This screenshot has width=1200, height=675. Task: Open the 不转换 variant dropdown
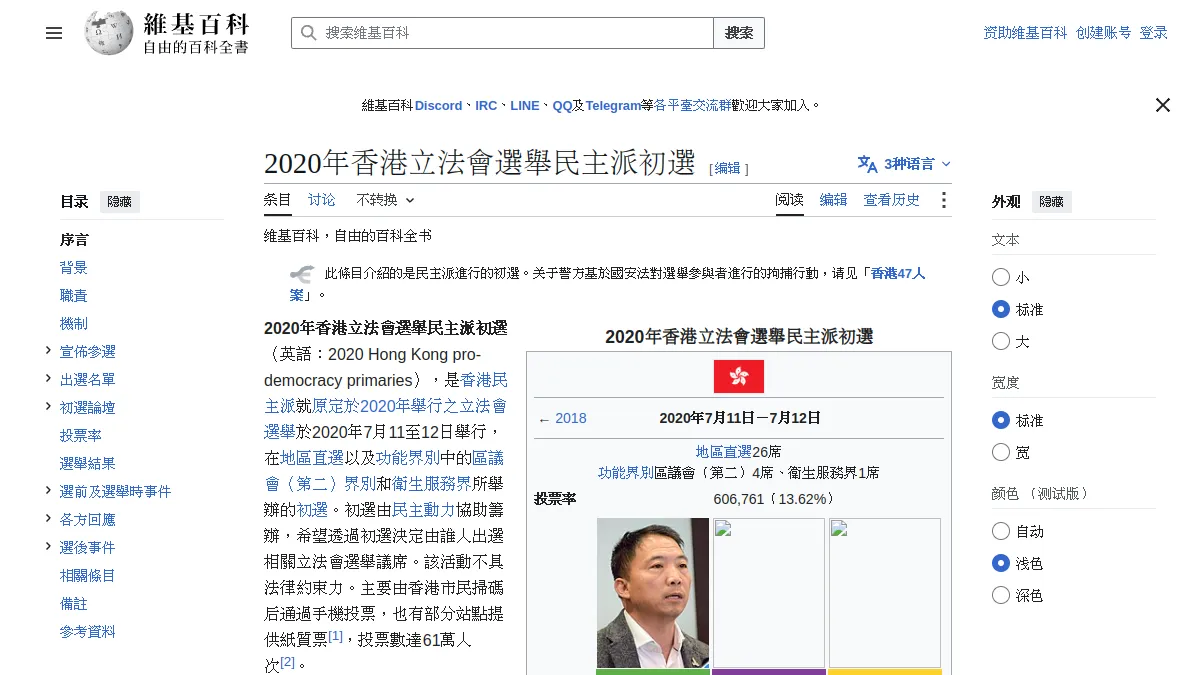[x=385, y=200]
